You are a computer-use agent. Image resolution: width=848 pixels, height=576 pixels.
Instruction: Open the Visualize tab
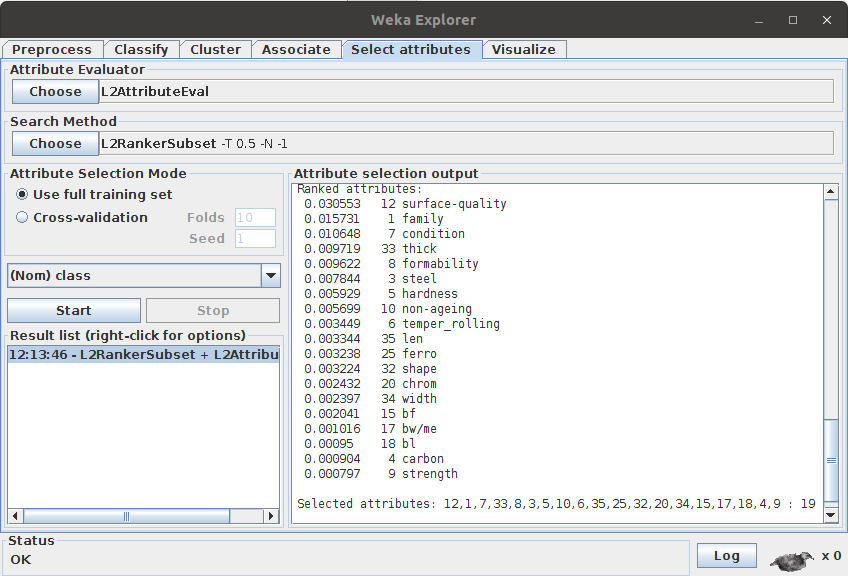[524, 49]
